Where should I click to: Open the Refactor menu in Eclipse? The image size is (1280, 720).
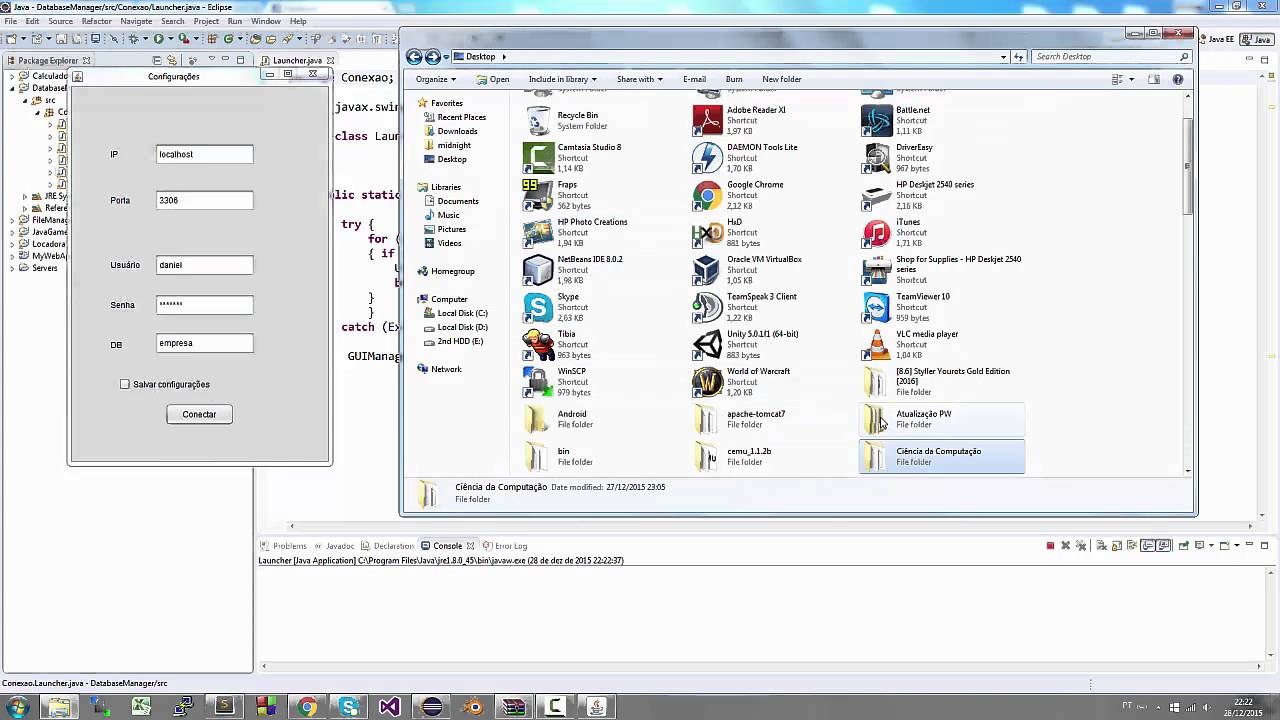(96, 21)
